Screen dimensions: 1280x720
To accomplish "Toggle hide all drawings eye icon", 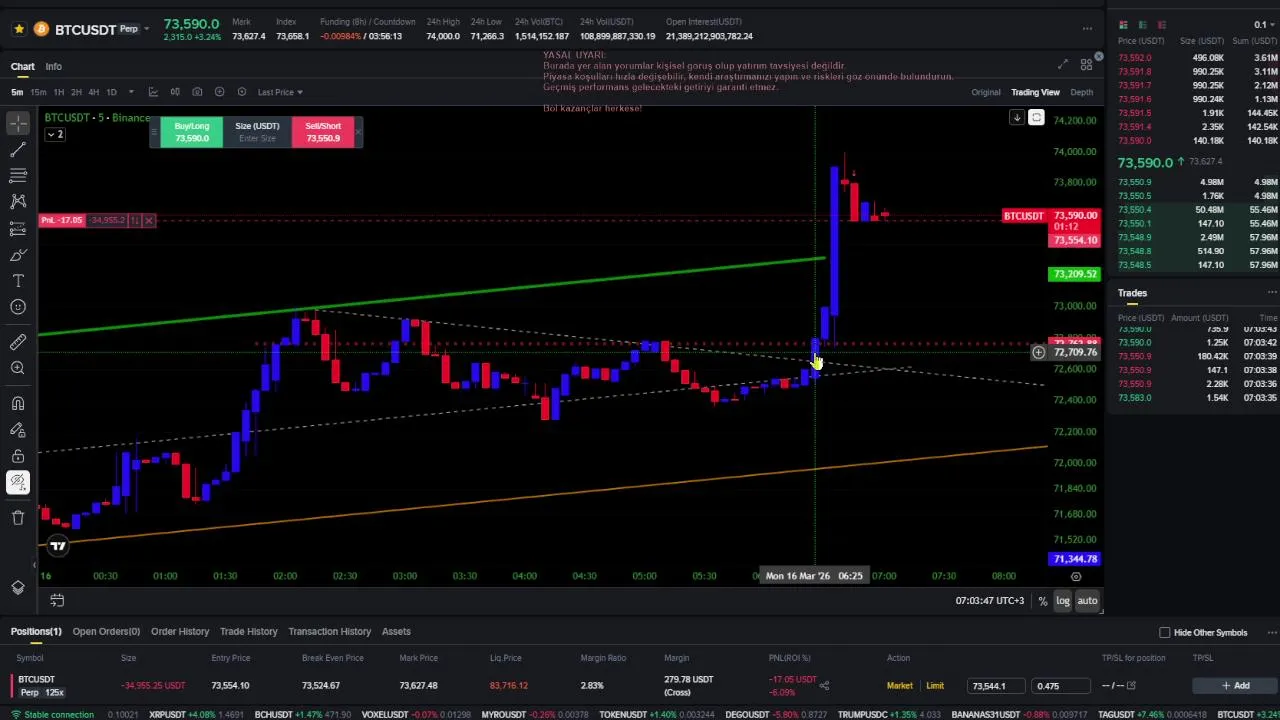I will (x=18, y=483).
